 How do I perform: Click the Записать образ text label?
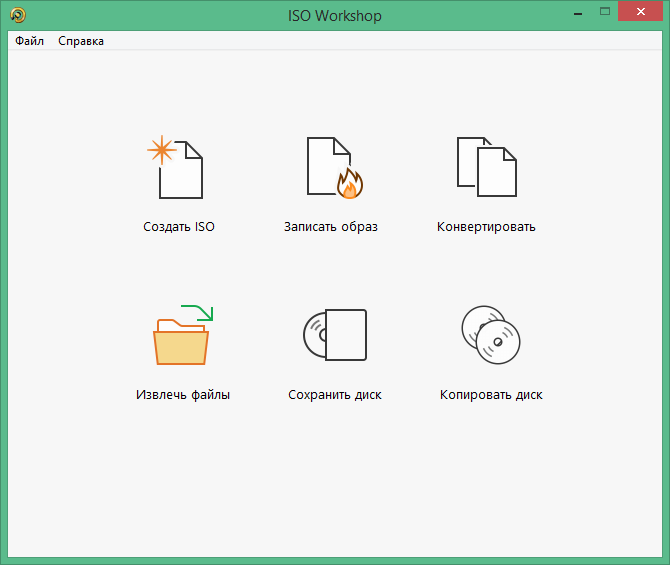331,227
